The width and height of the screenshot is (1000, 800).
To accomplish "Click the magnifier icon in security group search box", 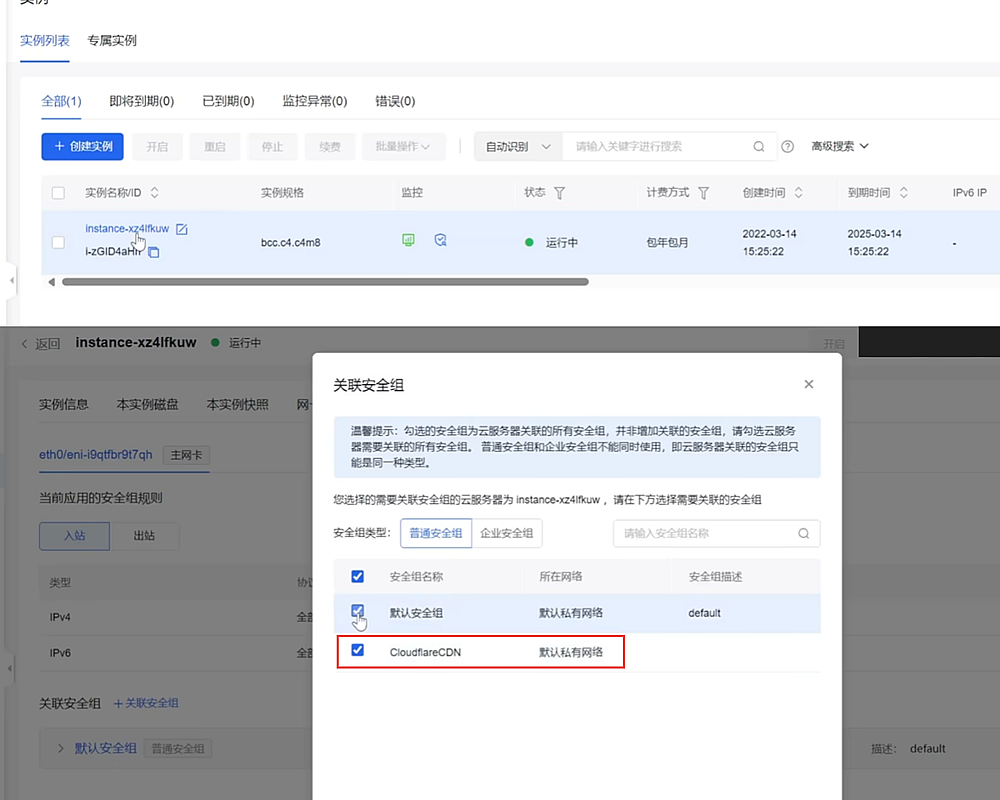I will [803, 533].
